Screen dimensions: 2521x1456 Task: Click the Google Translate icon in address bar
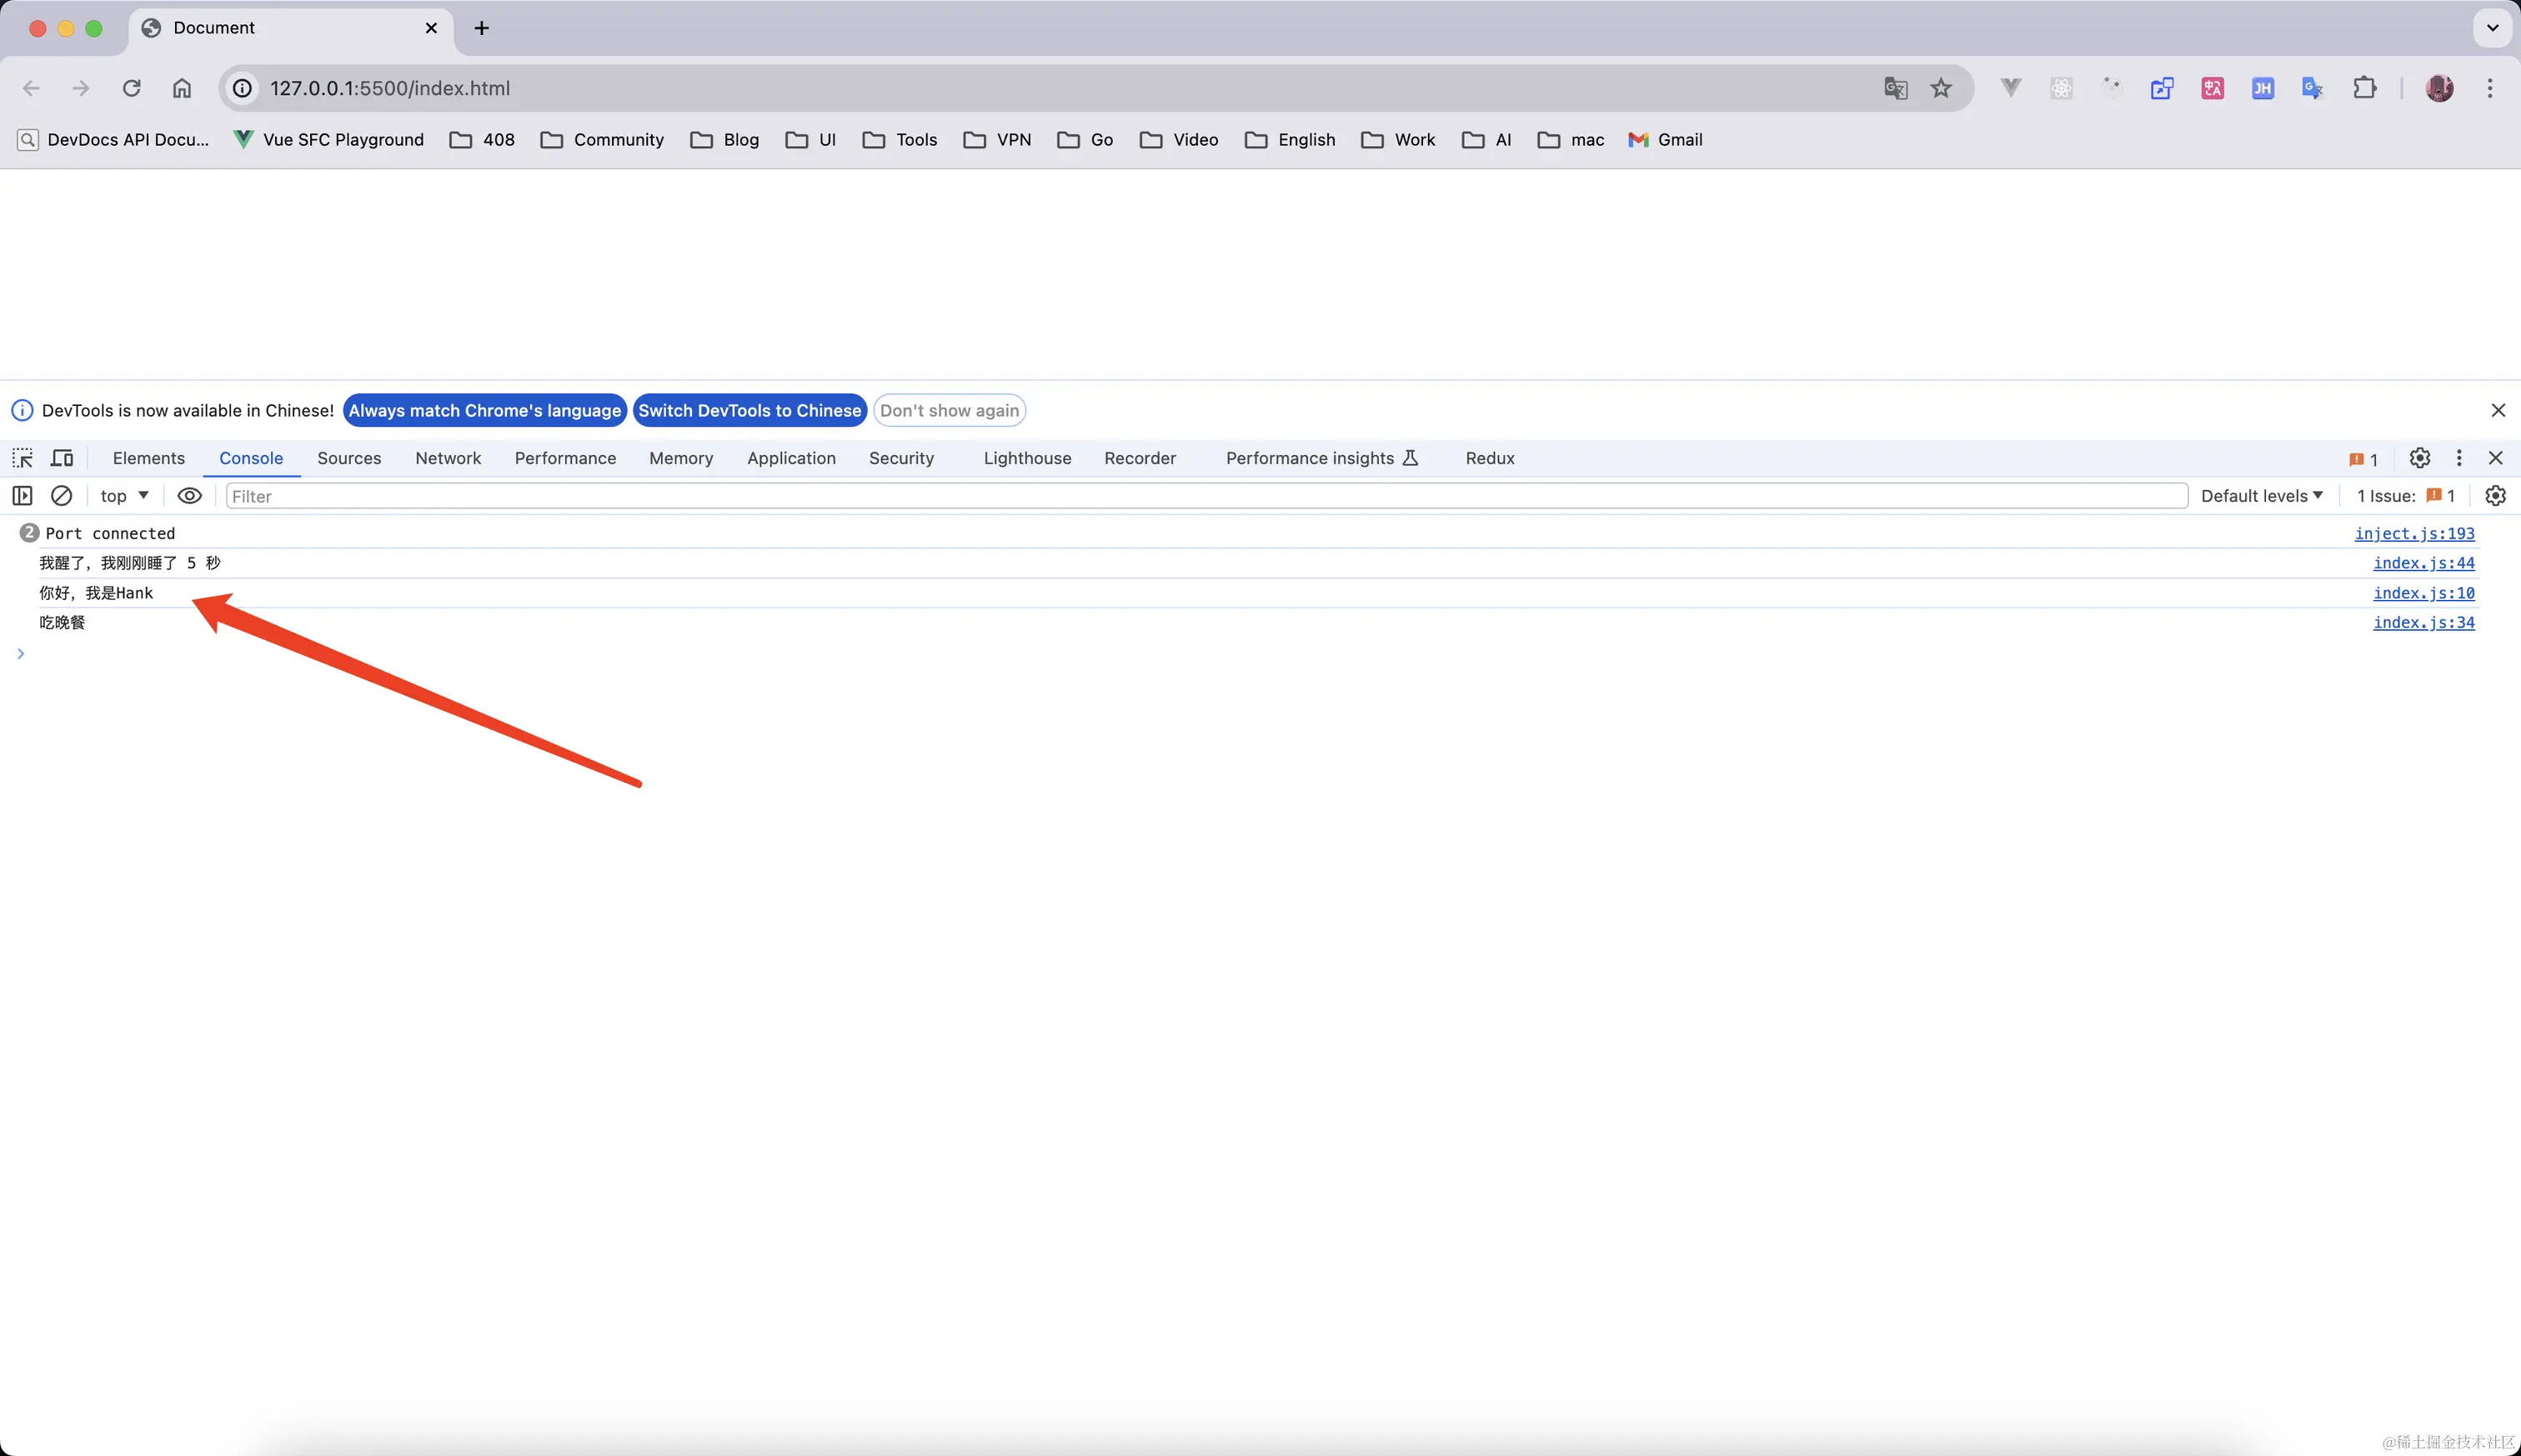click(1895, 88)
